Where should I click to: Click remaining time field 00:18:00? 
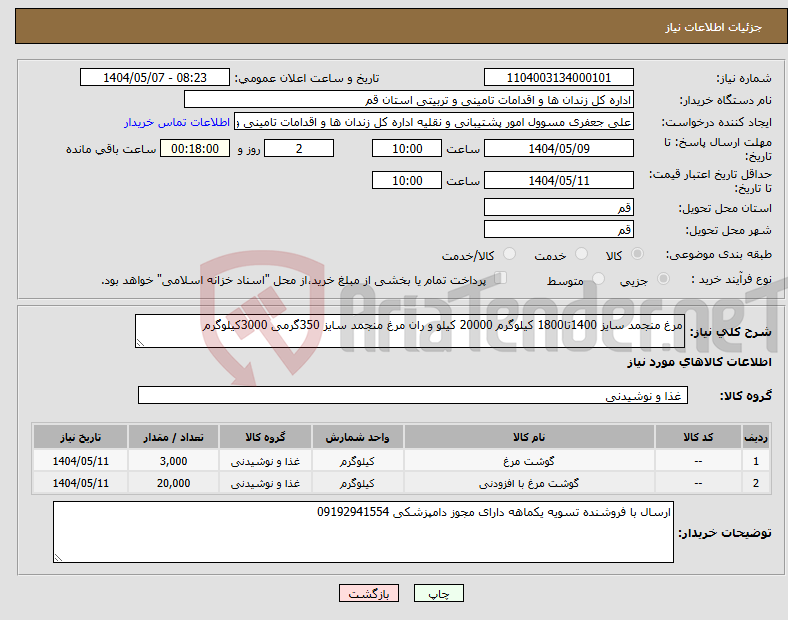pyautogui.click(x=195, y=149)
